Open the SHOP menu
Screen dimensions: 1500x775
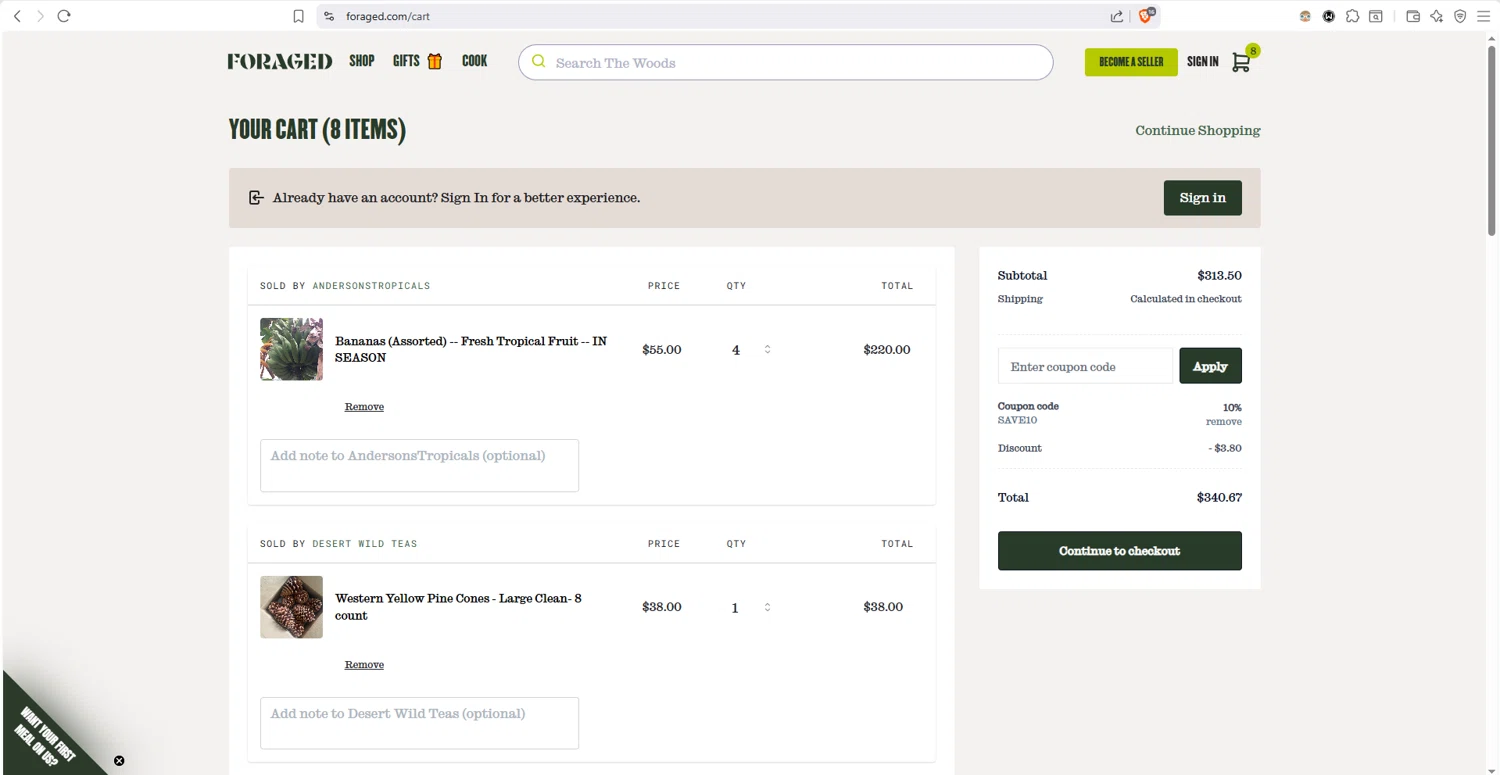tap(362, 61)
